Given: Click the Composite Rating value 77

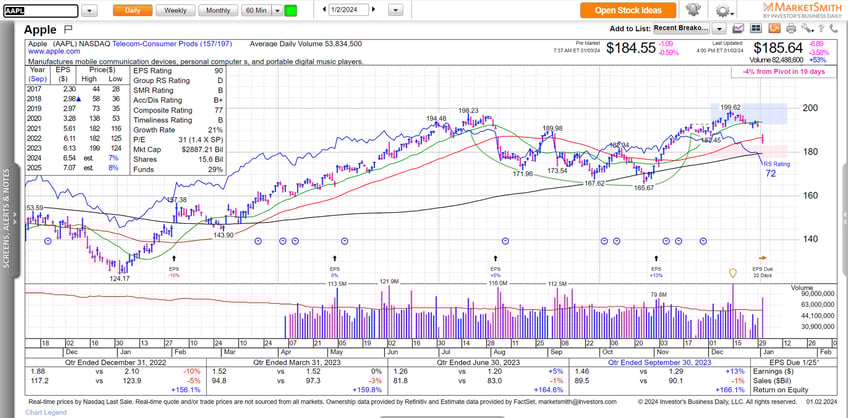Looking at the screenshot, I should [x=218, y=110].
